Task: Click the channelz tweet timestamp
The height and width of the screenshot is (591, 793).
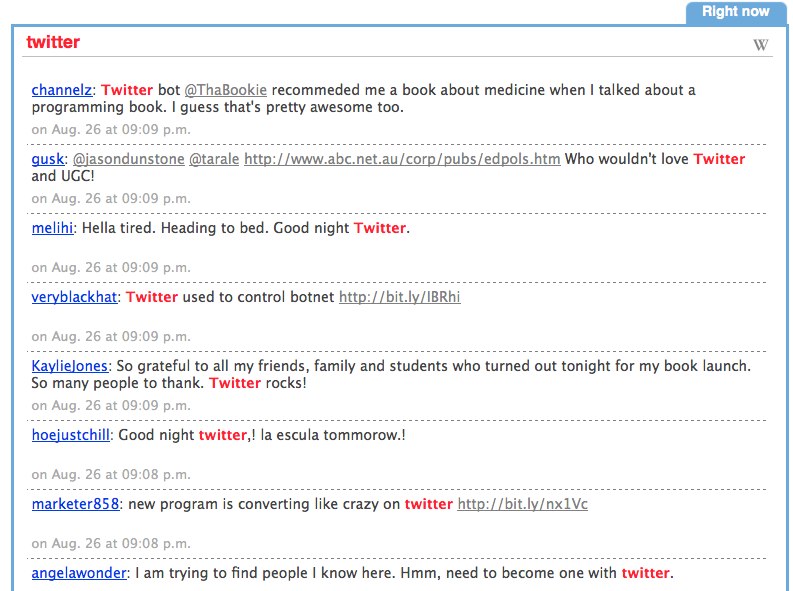Action: point(111,130)
